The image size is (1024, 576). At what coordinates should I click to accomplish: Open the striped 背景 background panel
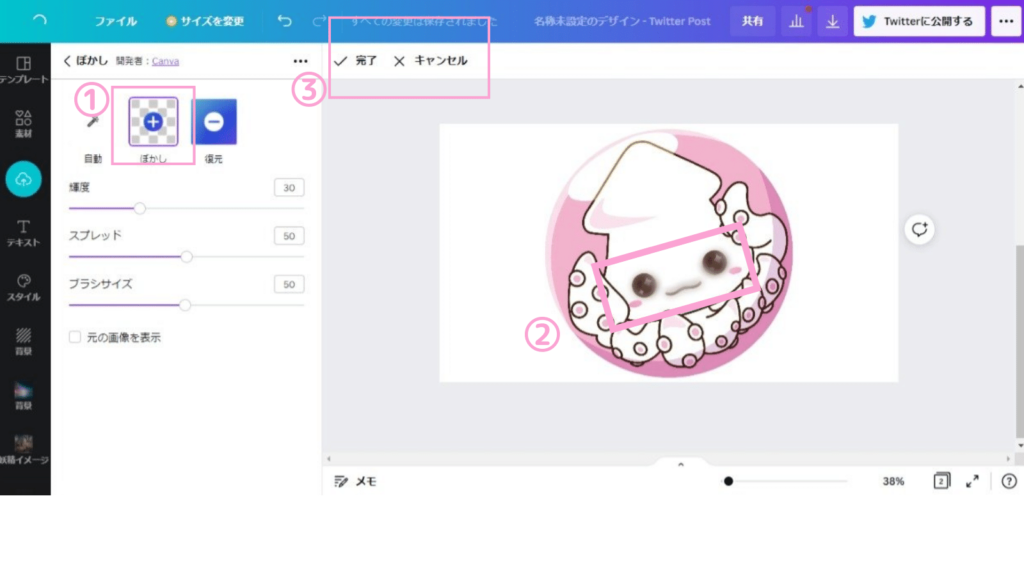(24, 342)
